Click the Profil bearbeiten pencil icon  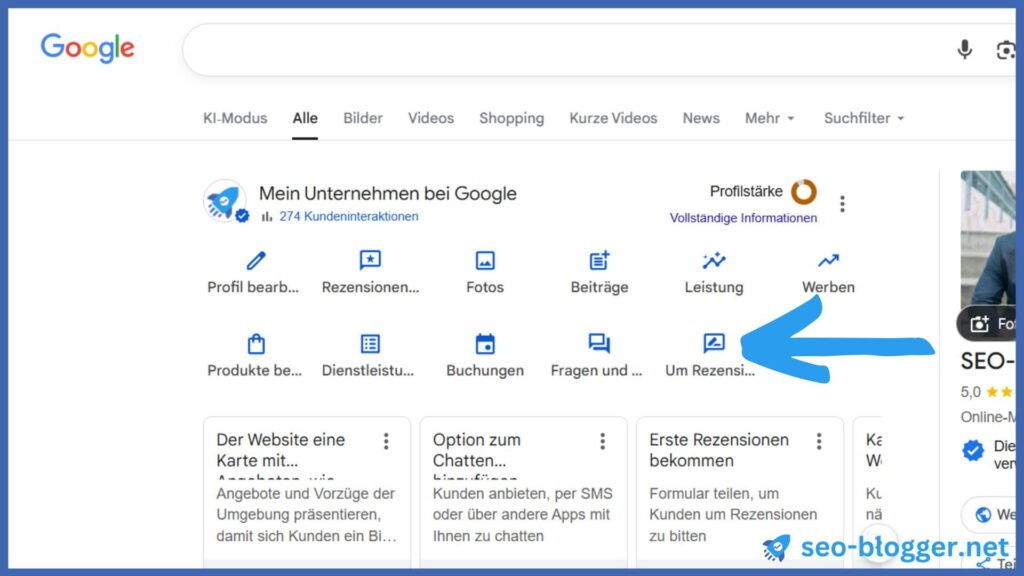256,261
